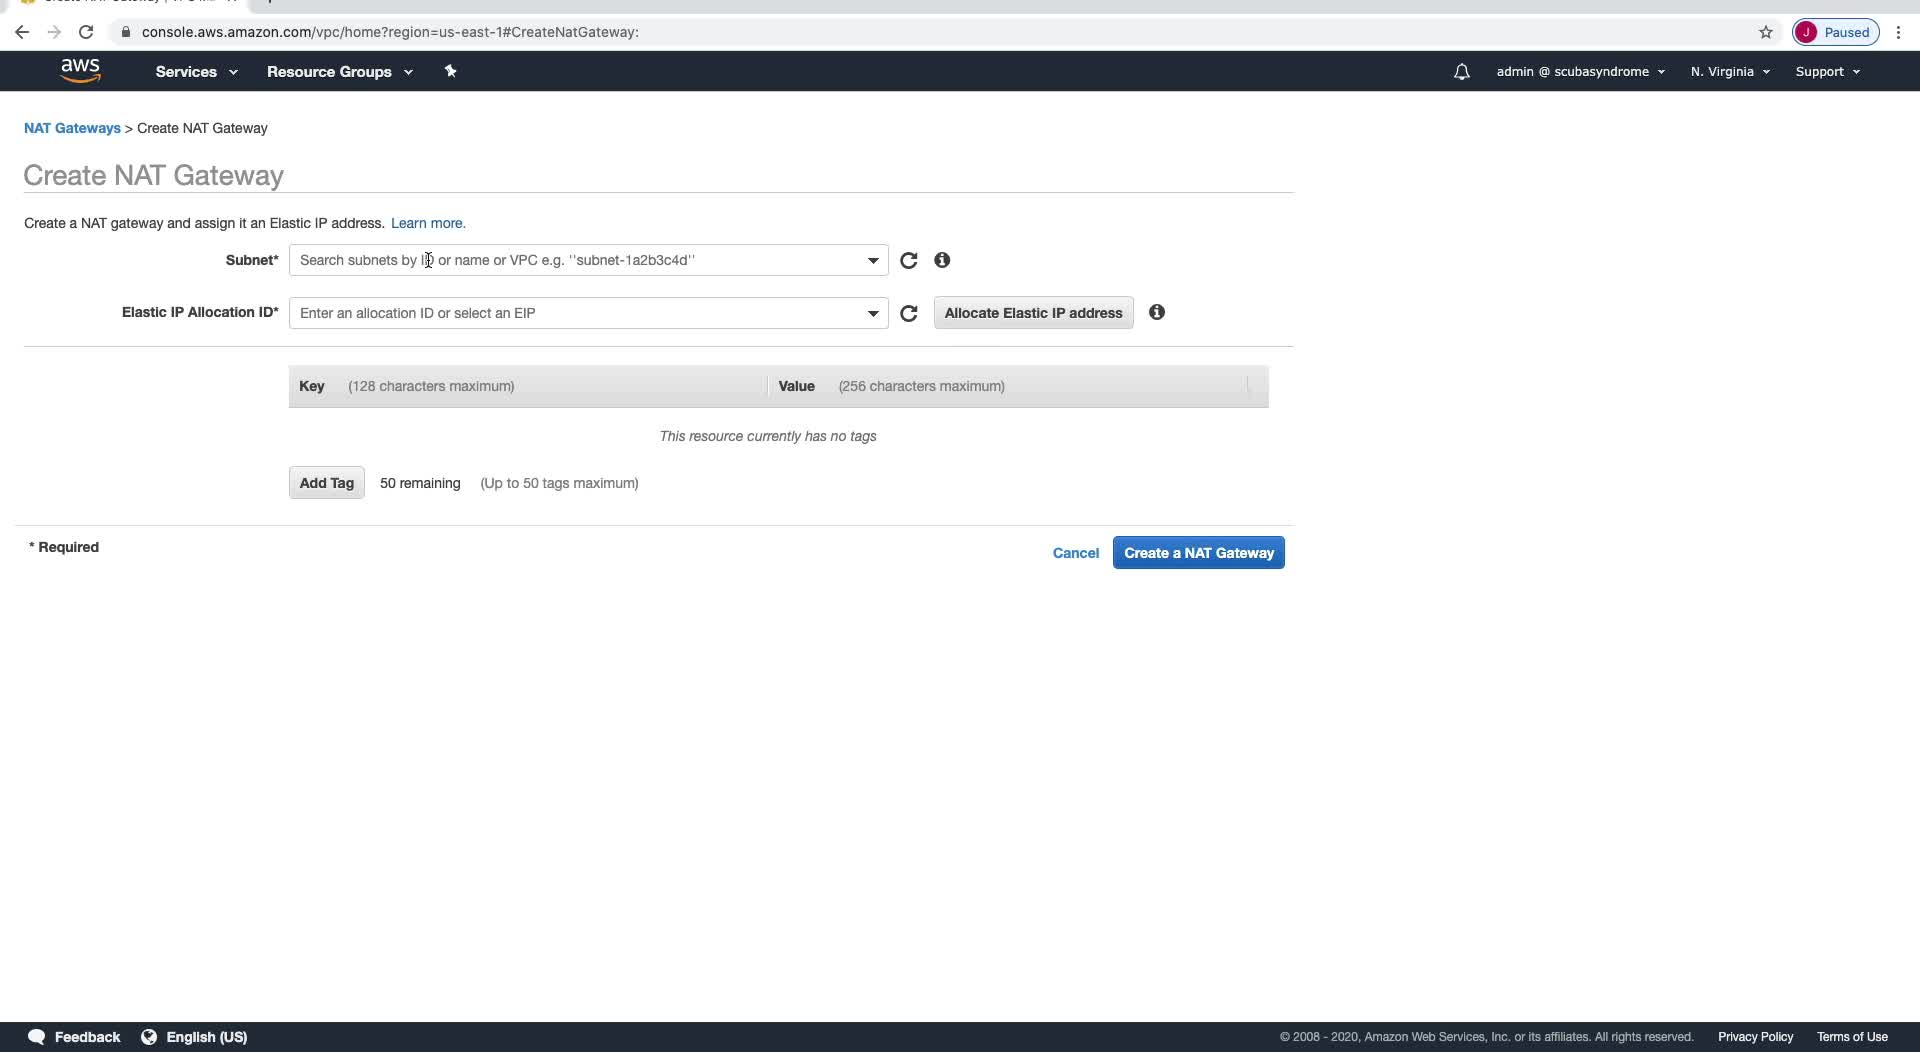Open the Terms of Use link
Image resolution: width=1920 pixels, height=1052 pixels.
click(x=1852, y=1037)
